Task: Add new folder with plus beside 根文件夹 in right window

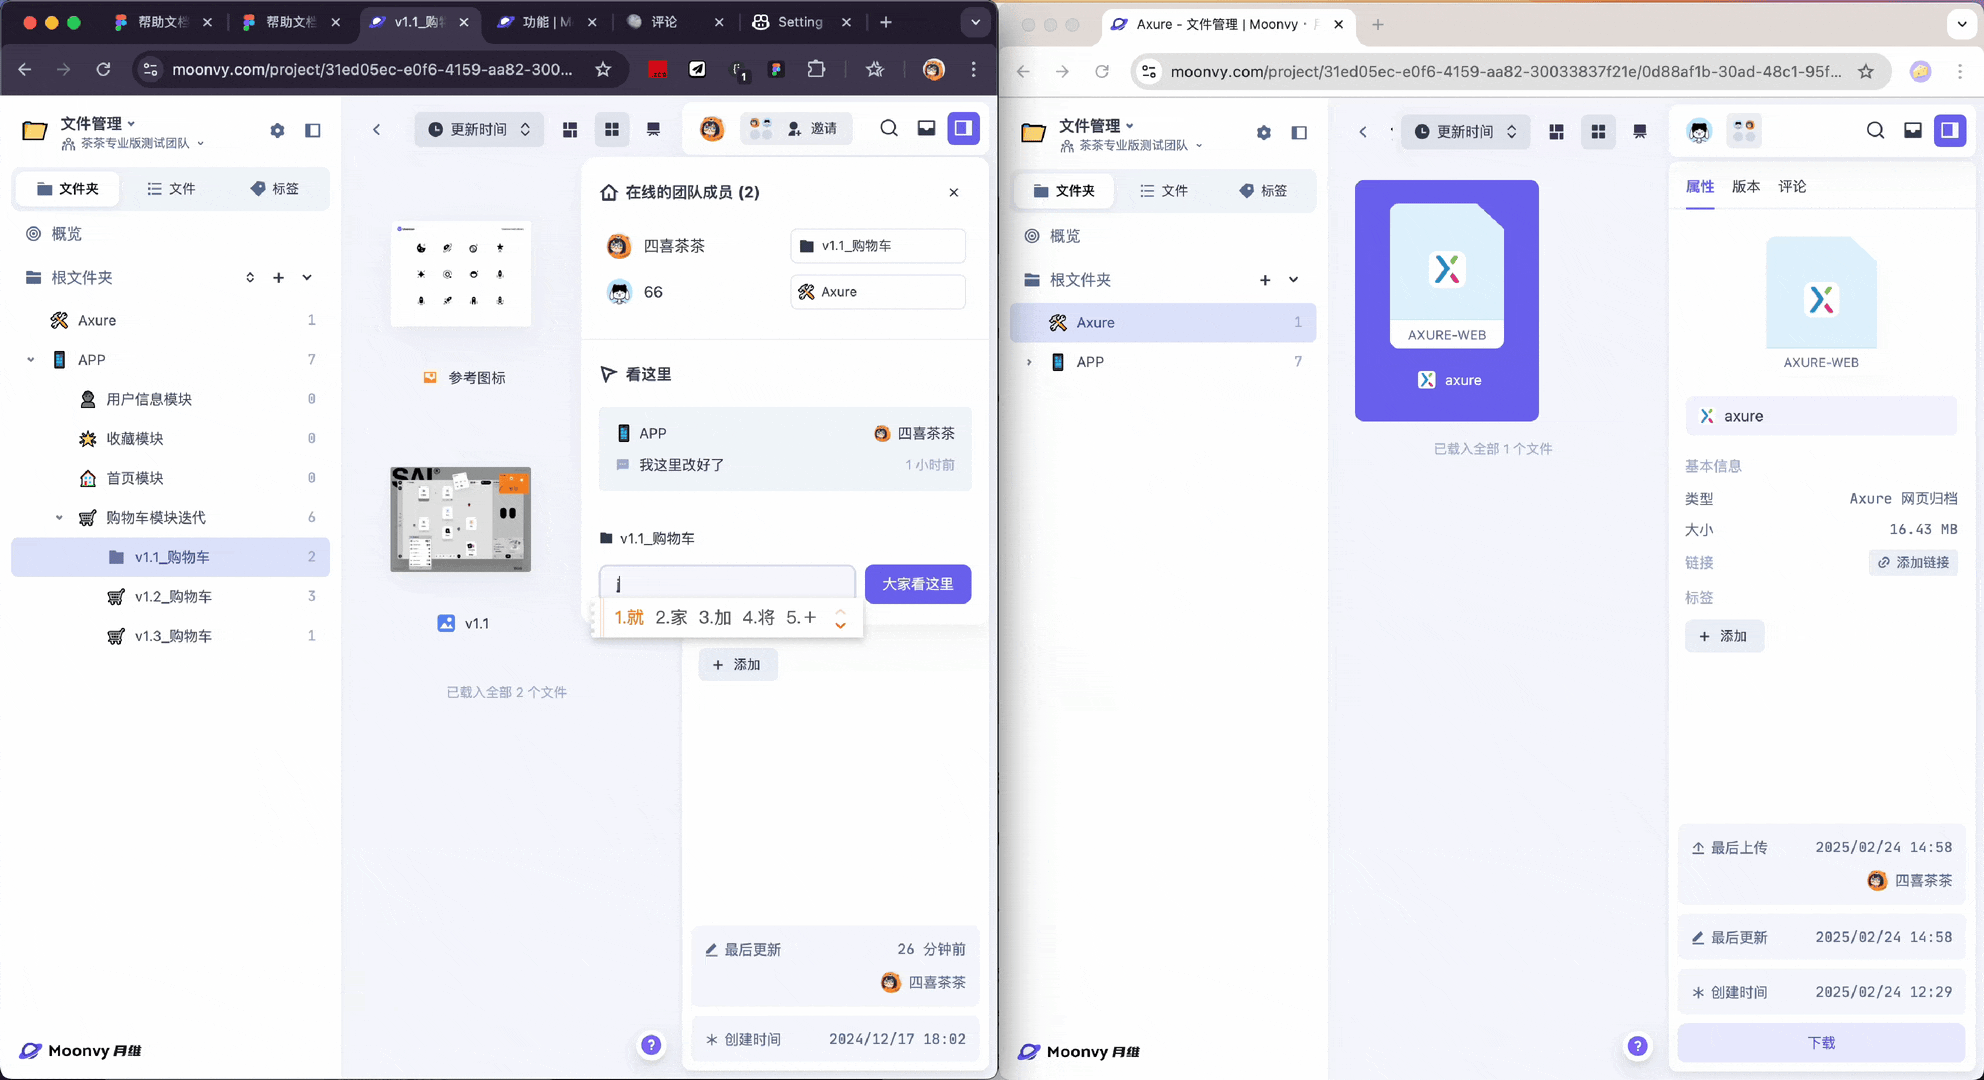Action: [1265, 280]
